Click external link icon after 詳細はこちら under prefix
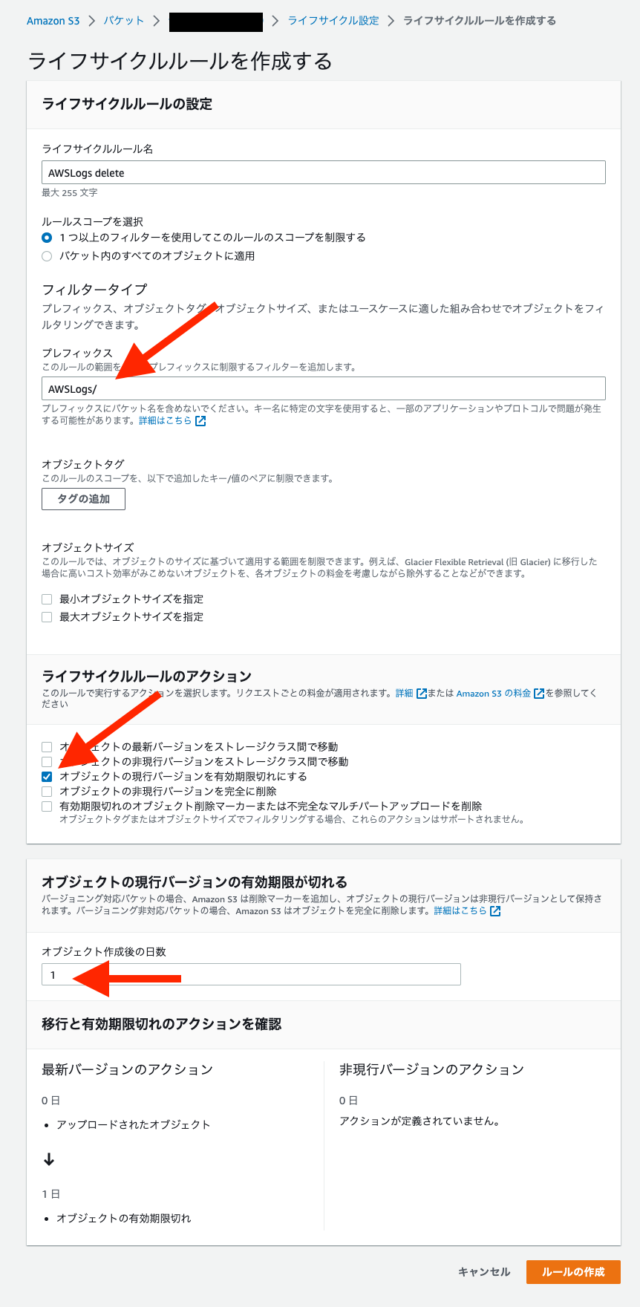Viewport: 640px width, 1307px height. [x=200, y=421]
